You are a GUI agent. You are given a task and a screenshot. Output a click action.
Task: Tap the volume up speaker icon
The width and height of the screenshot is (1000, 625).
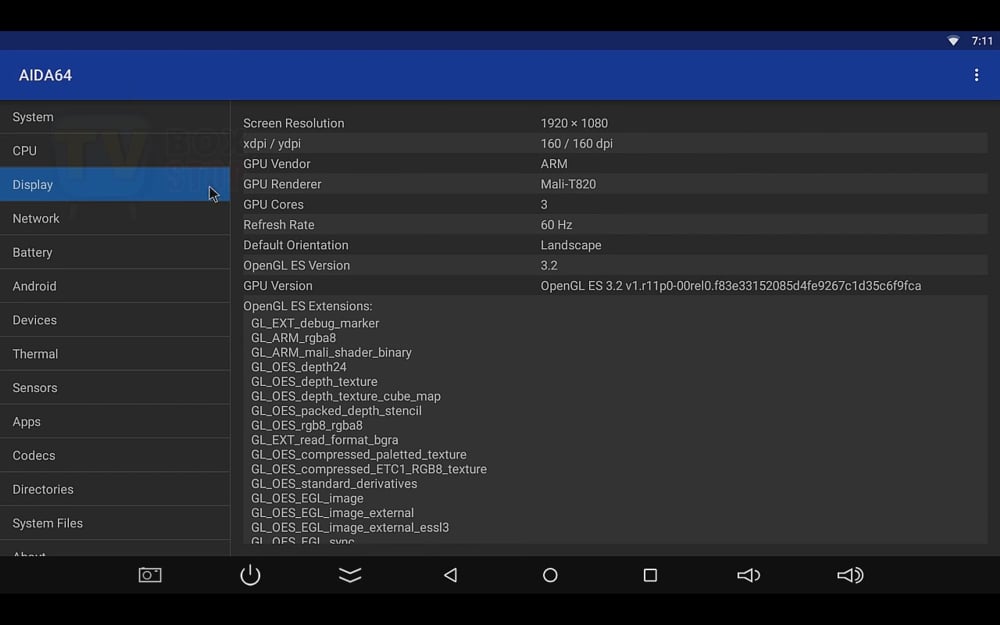[x=850, y=575]
